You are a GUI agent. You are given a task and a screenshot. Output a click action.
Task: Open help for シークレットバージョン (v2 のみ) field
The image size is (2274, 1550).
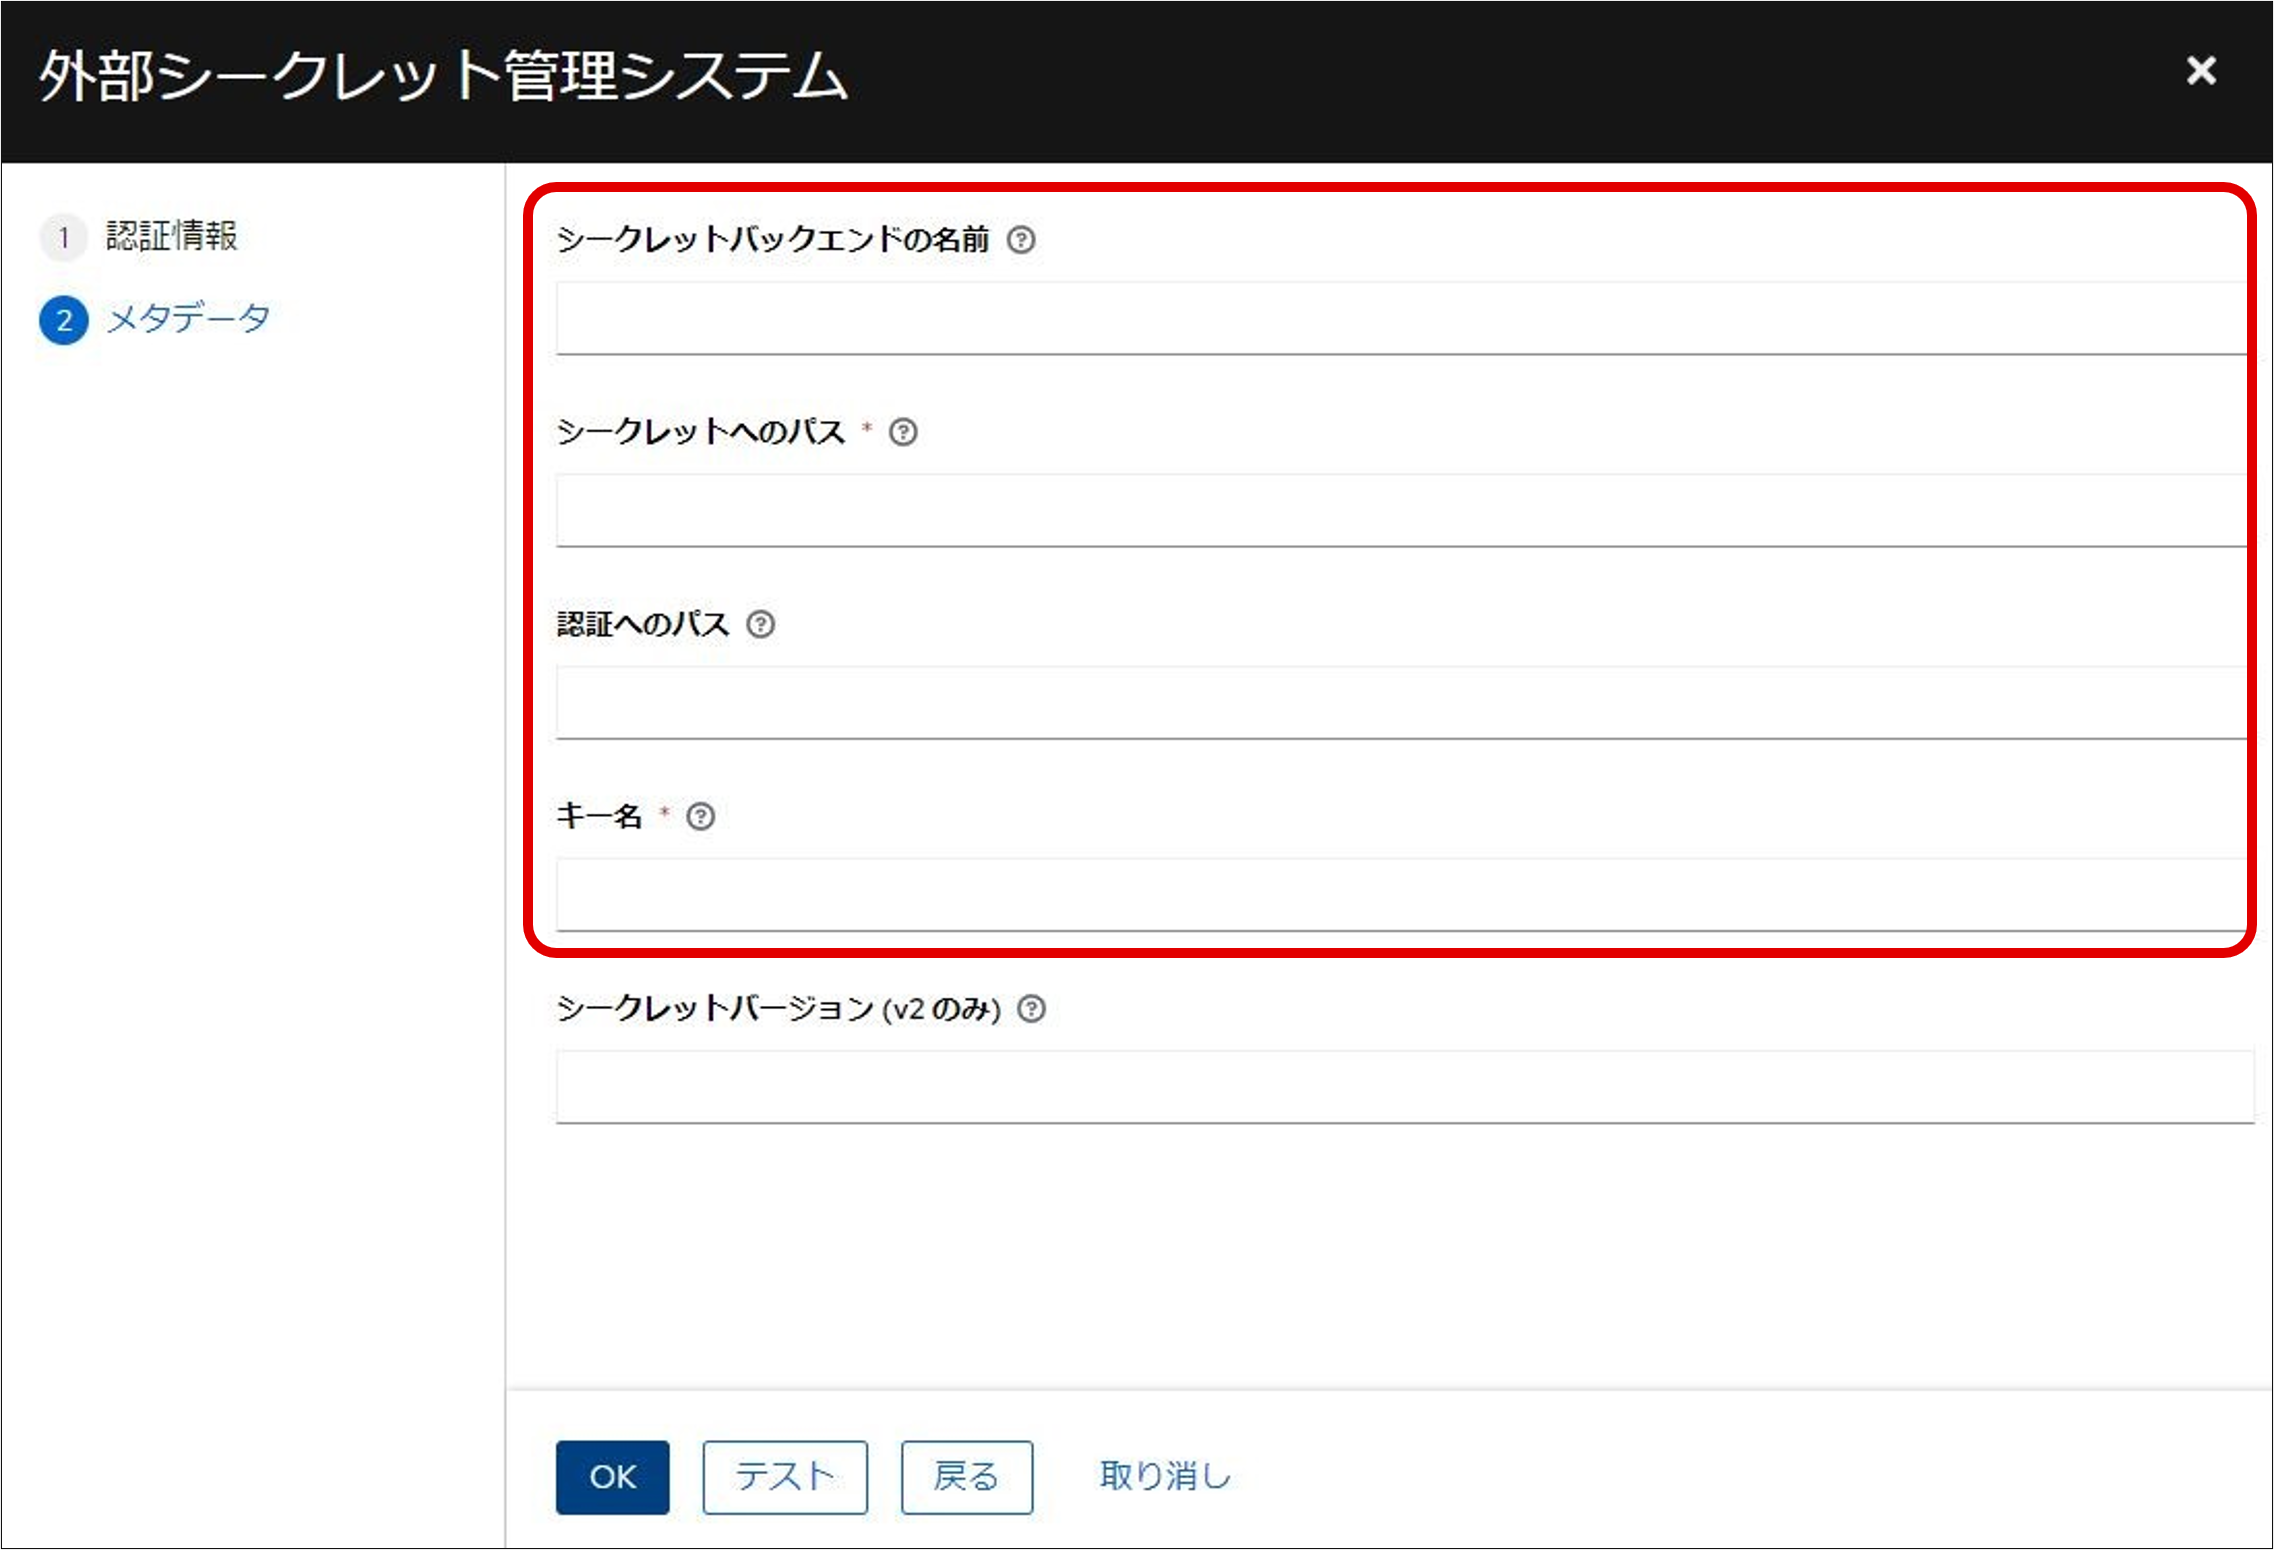(1031, 1009)
